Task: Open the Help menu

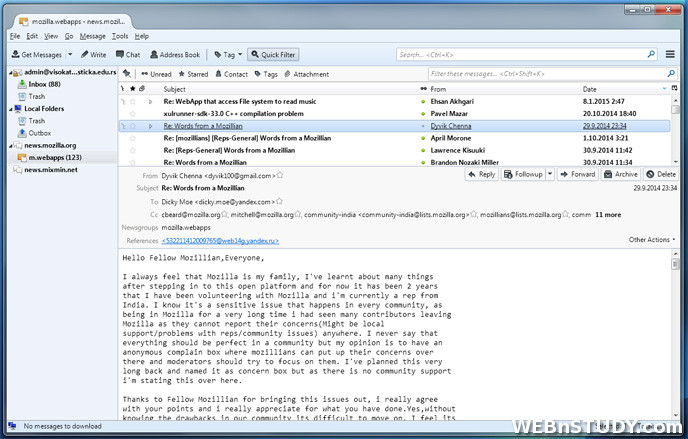Action: point(142,36)
